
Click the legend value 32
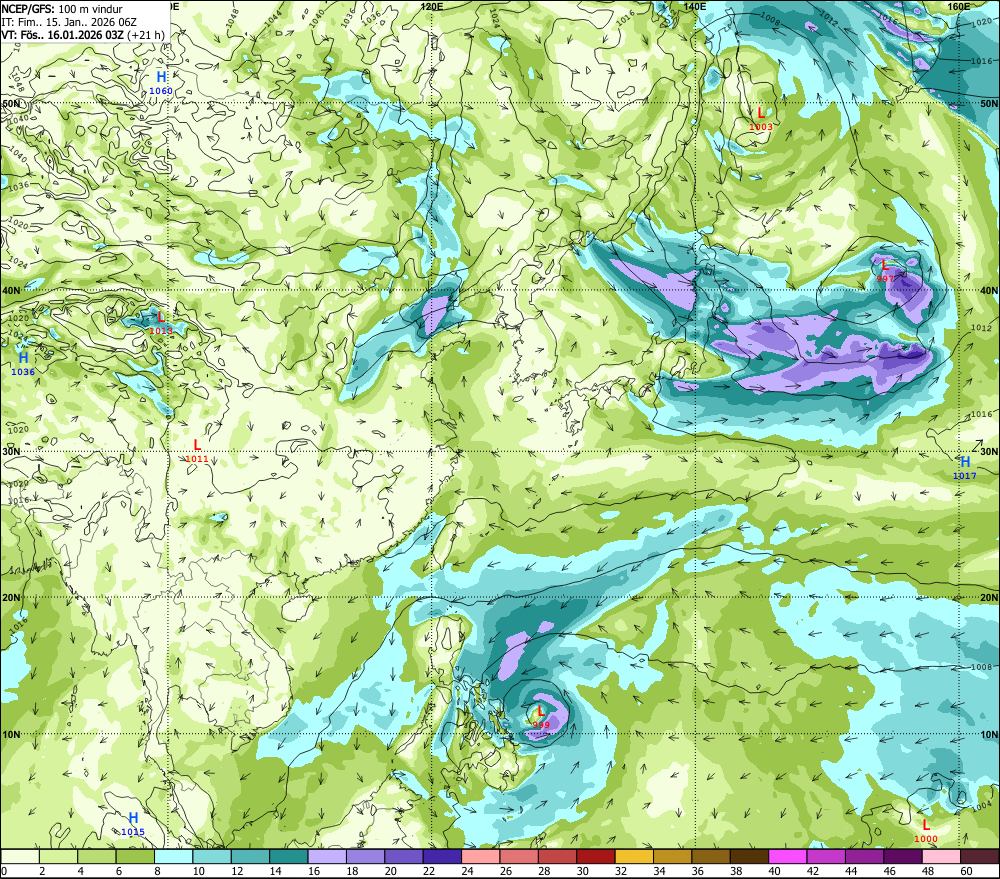click(x=621, y=871)
